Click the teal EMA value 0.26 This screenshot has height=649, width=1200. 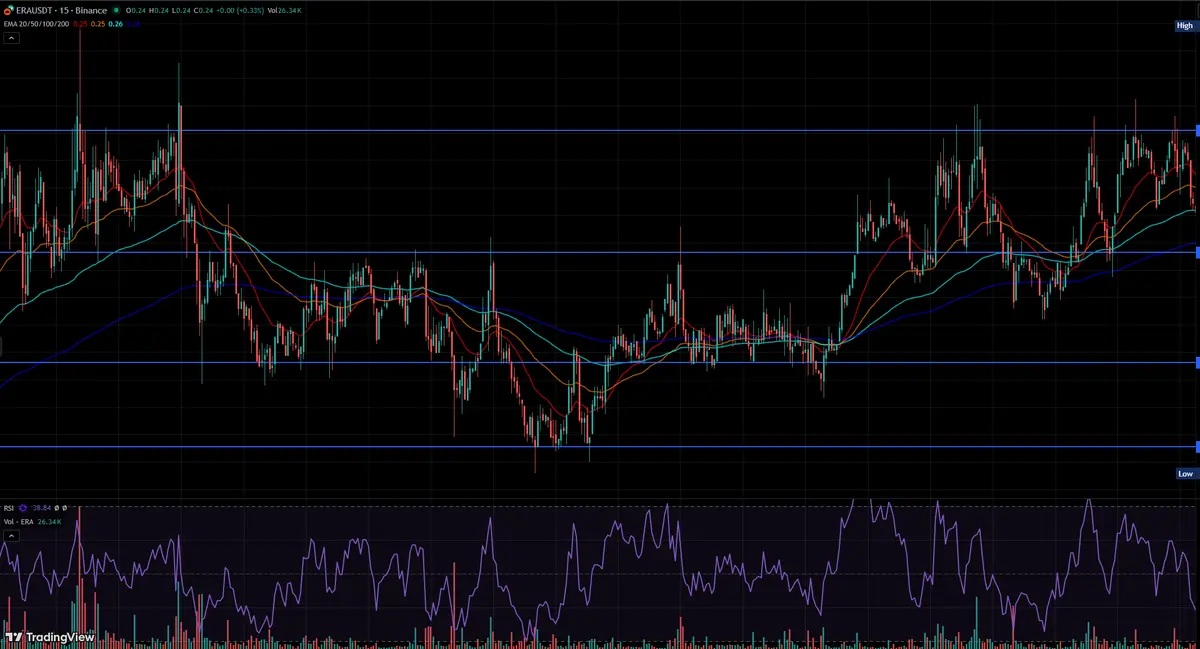pyautogui.click(x=115, y=24)
